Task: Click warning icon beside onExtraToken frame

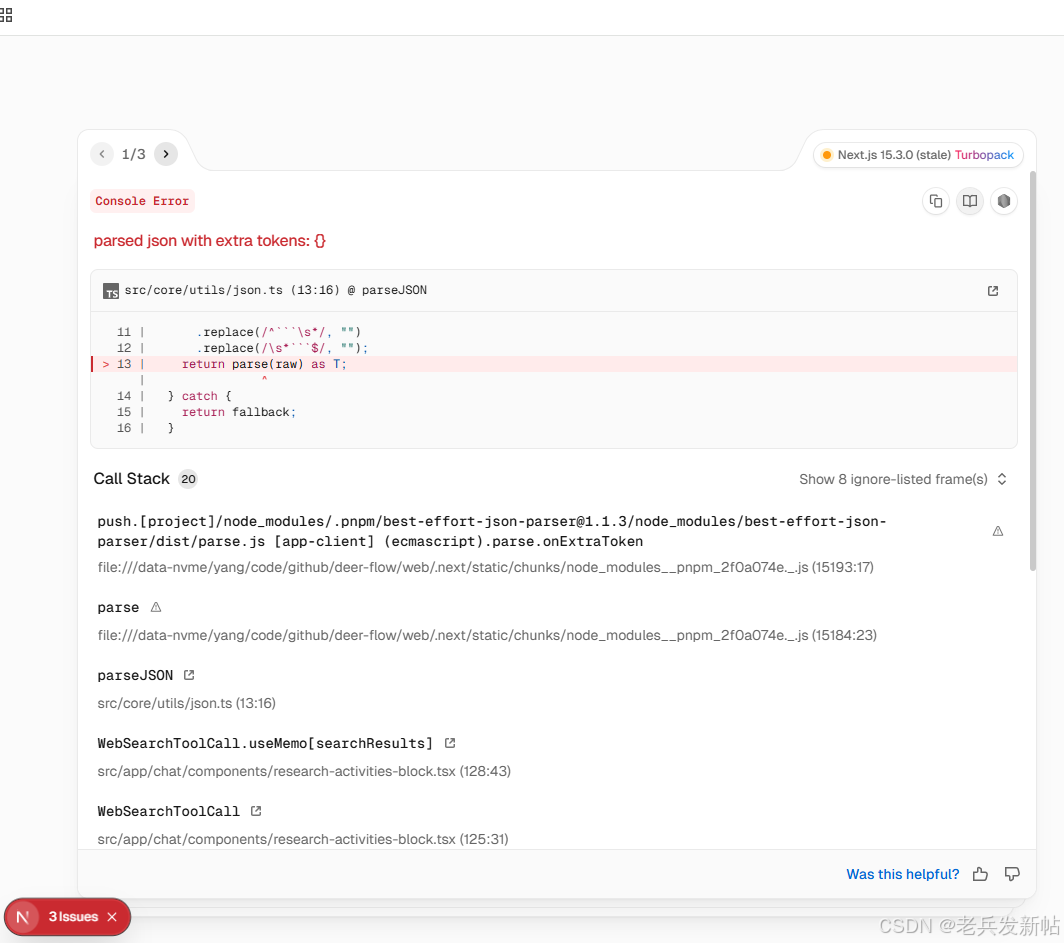Action: (x=998, y=531)
